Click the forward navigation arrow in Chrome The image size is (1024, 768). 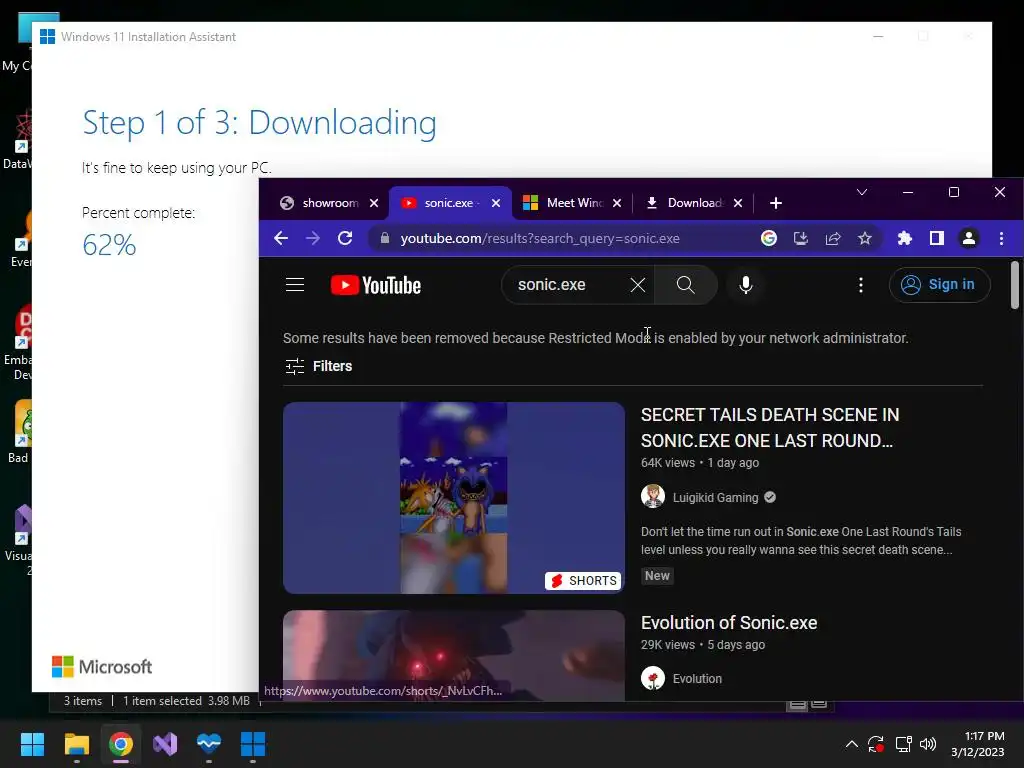pyautogui.click(x=313, y=238)
